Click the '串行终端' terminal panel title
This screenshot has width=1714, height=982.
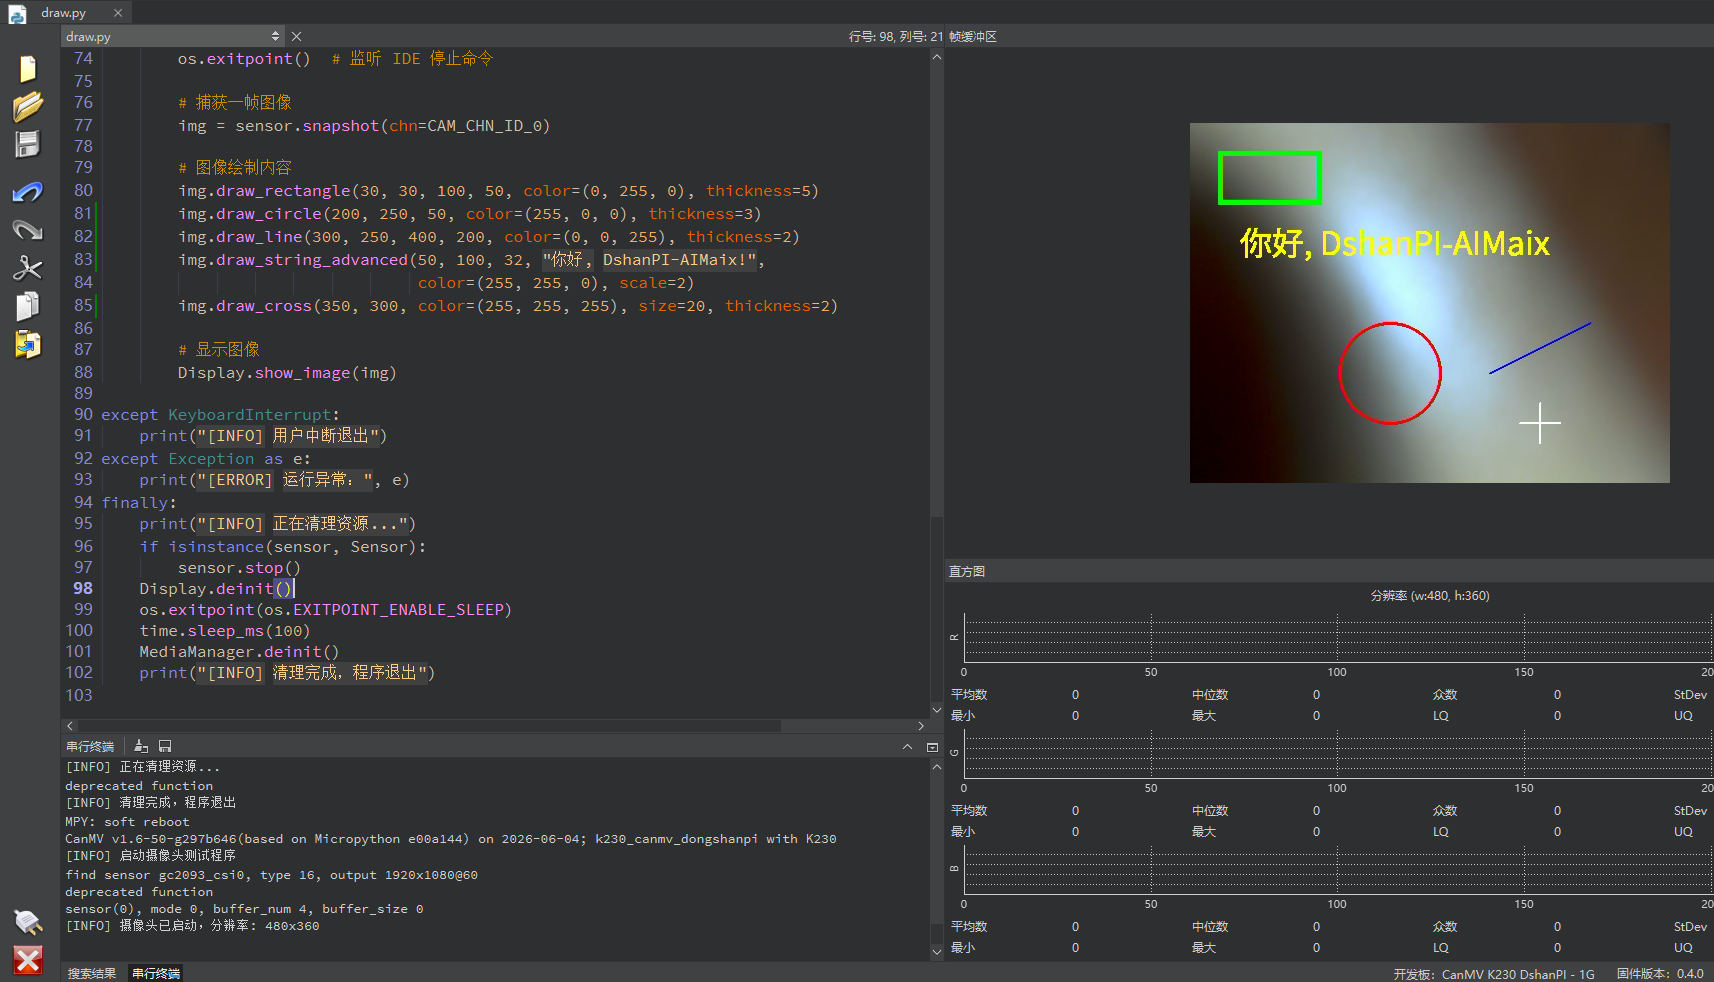90,746
